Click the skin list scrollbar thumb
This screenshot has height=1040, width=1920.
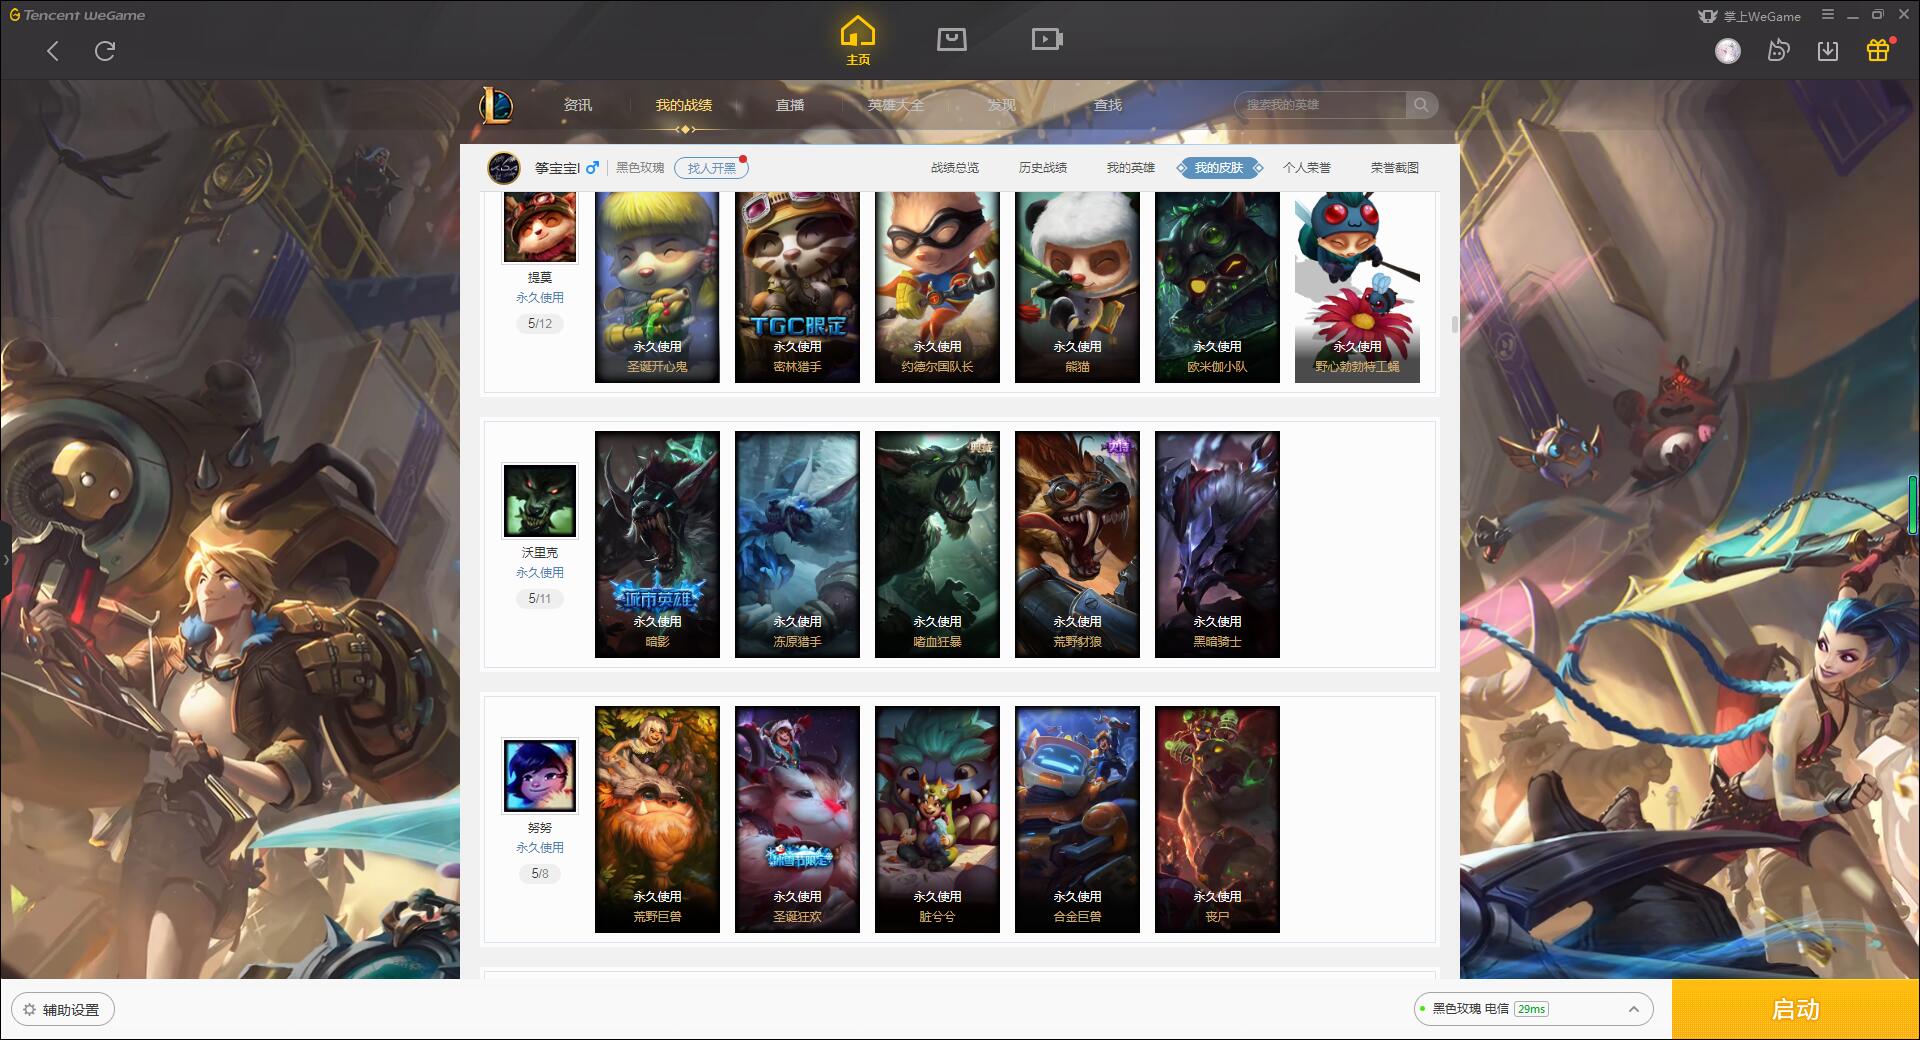tap(1454, 325)
